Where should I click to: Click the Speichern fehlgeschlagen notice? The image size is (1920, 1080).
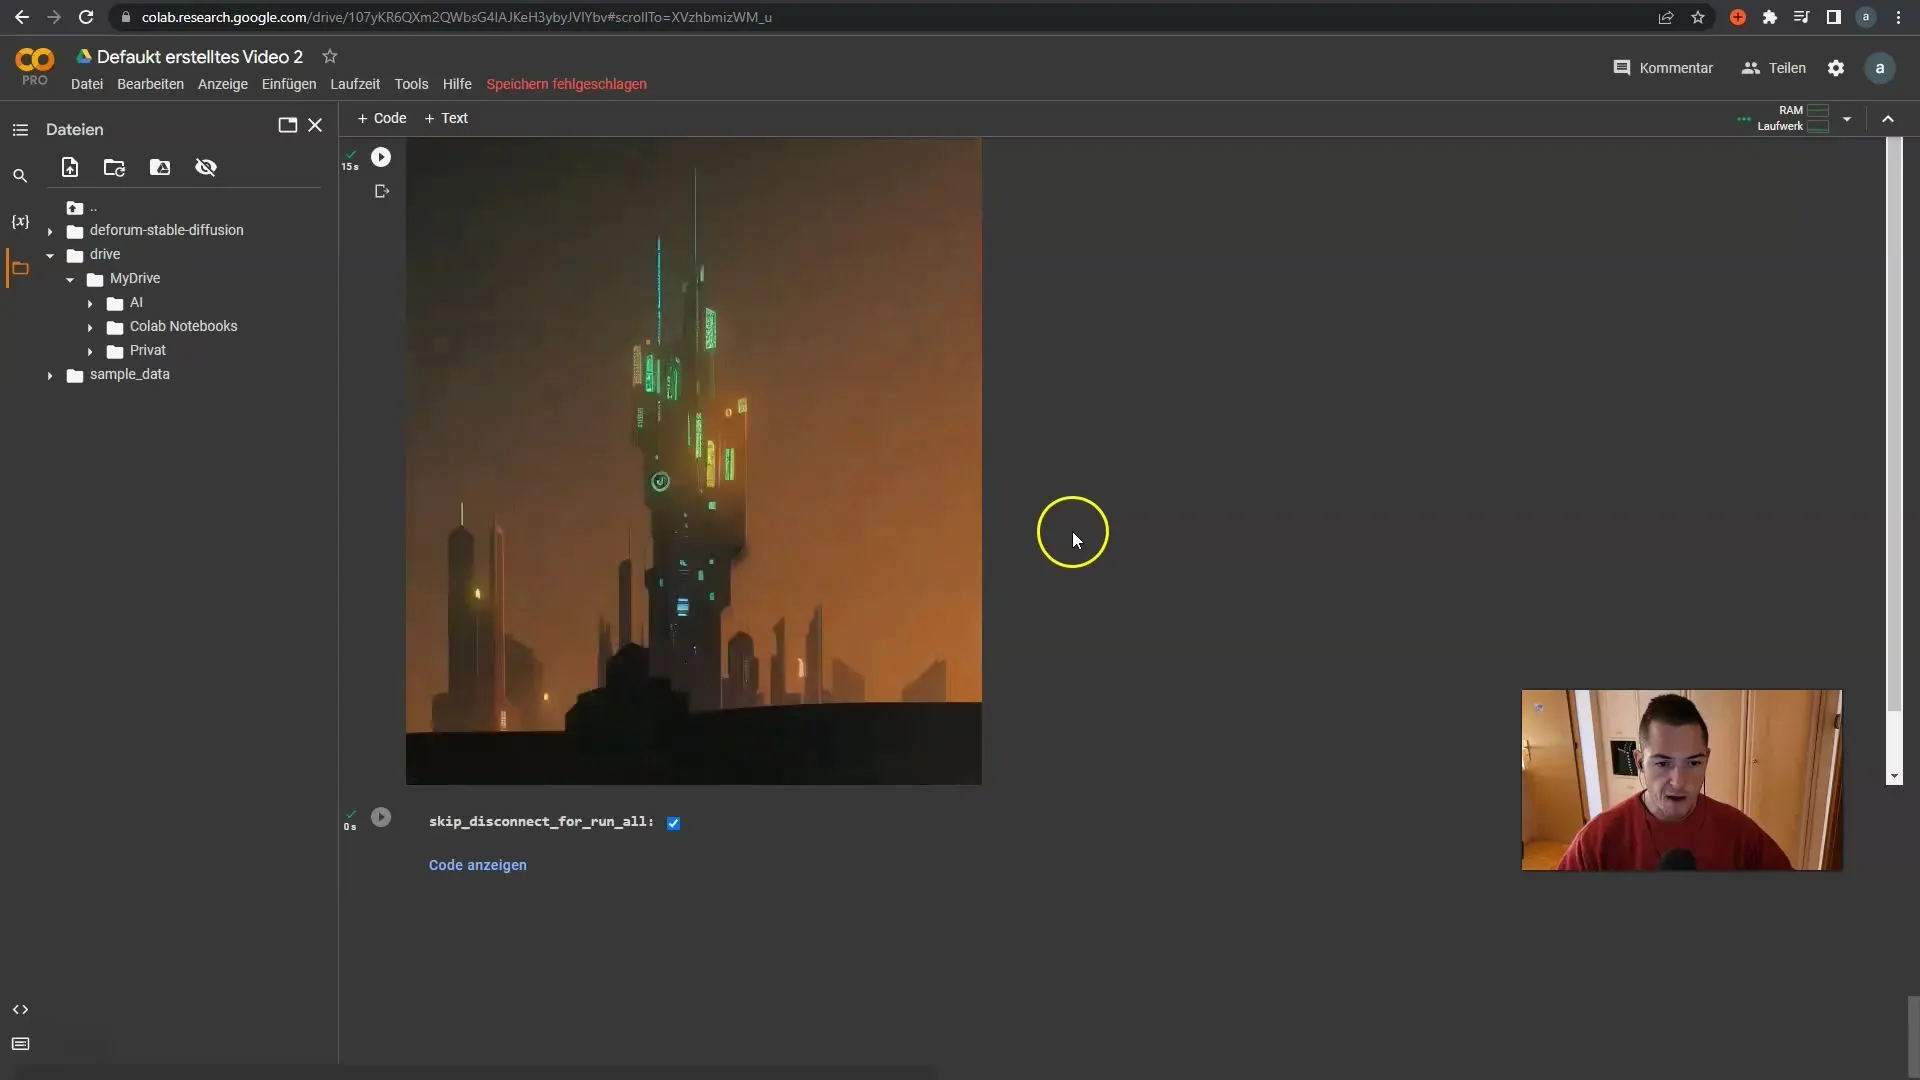point(566,84)
